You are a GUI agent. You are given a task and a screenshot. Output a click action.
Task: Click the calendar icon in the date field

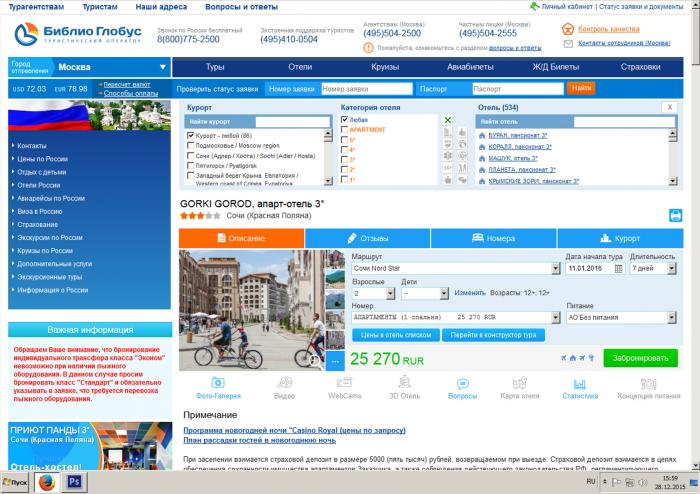click(x=618, y=269)
